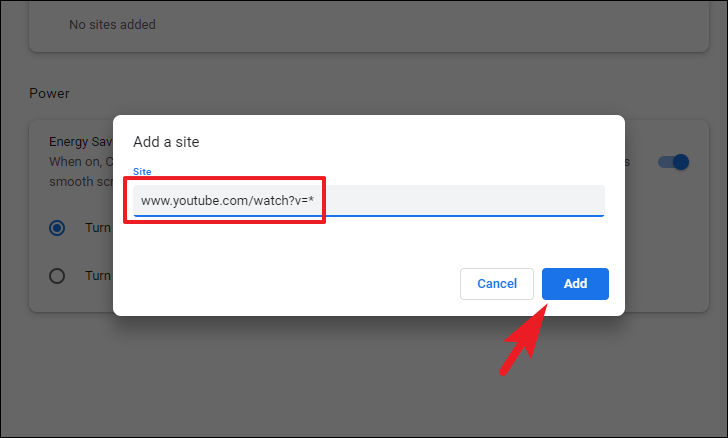Screen dimensions: 728x438
Task: Click the Power section heading
Action: coord(49,93)
